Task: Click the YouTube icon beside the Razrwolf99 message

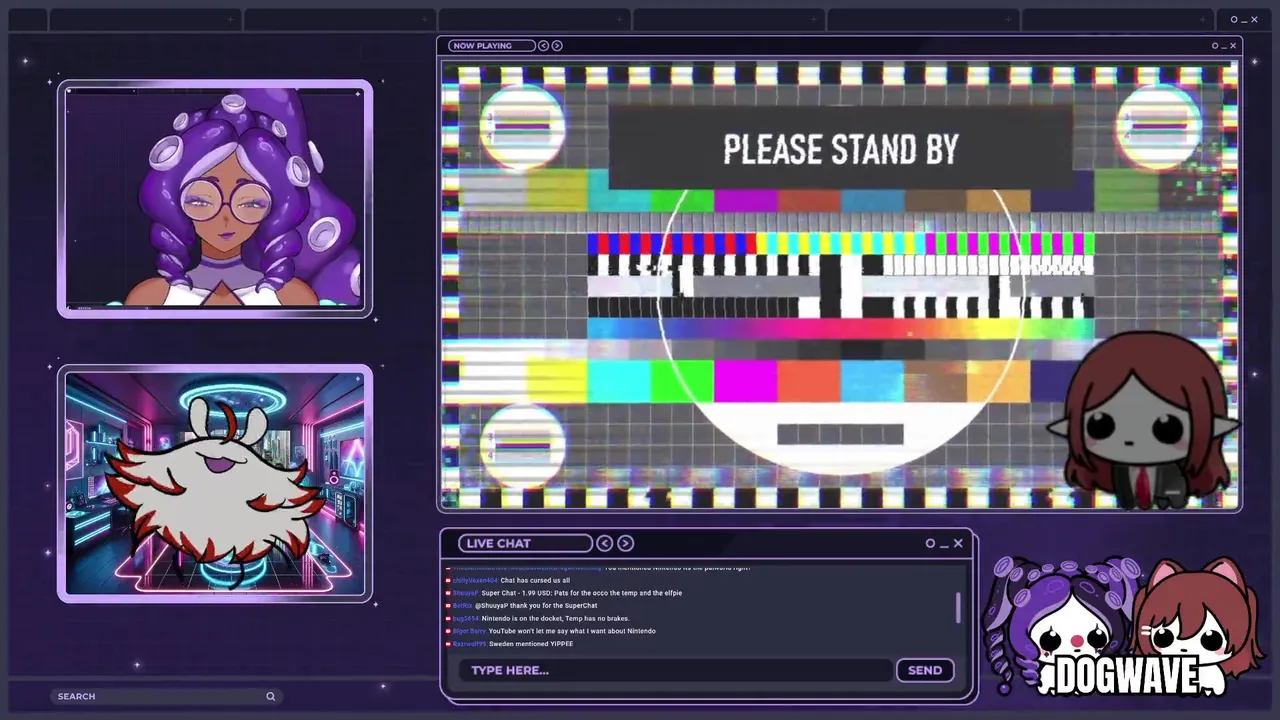Action: 449,644
